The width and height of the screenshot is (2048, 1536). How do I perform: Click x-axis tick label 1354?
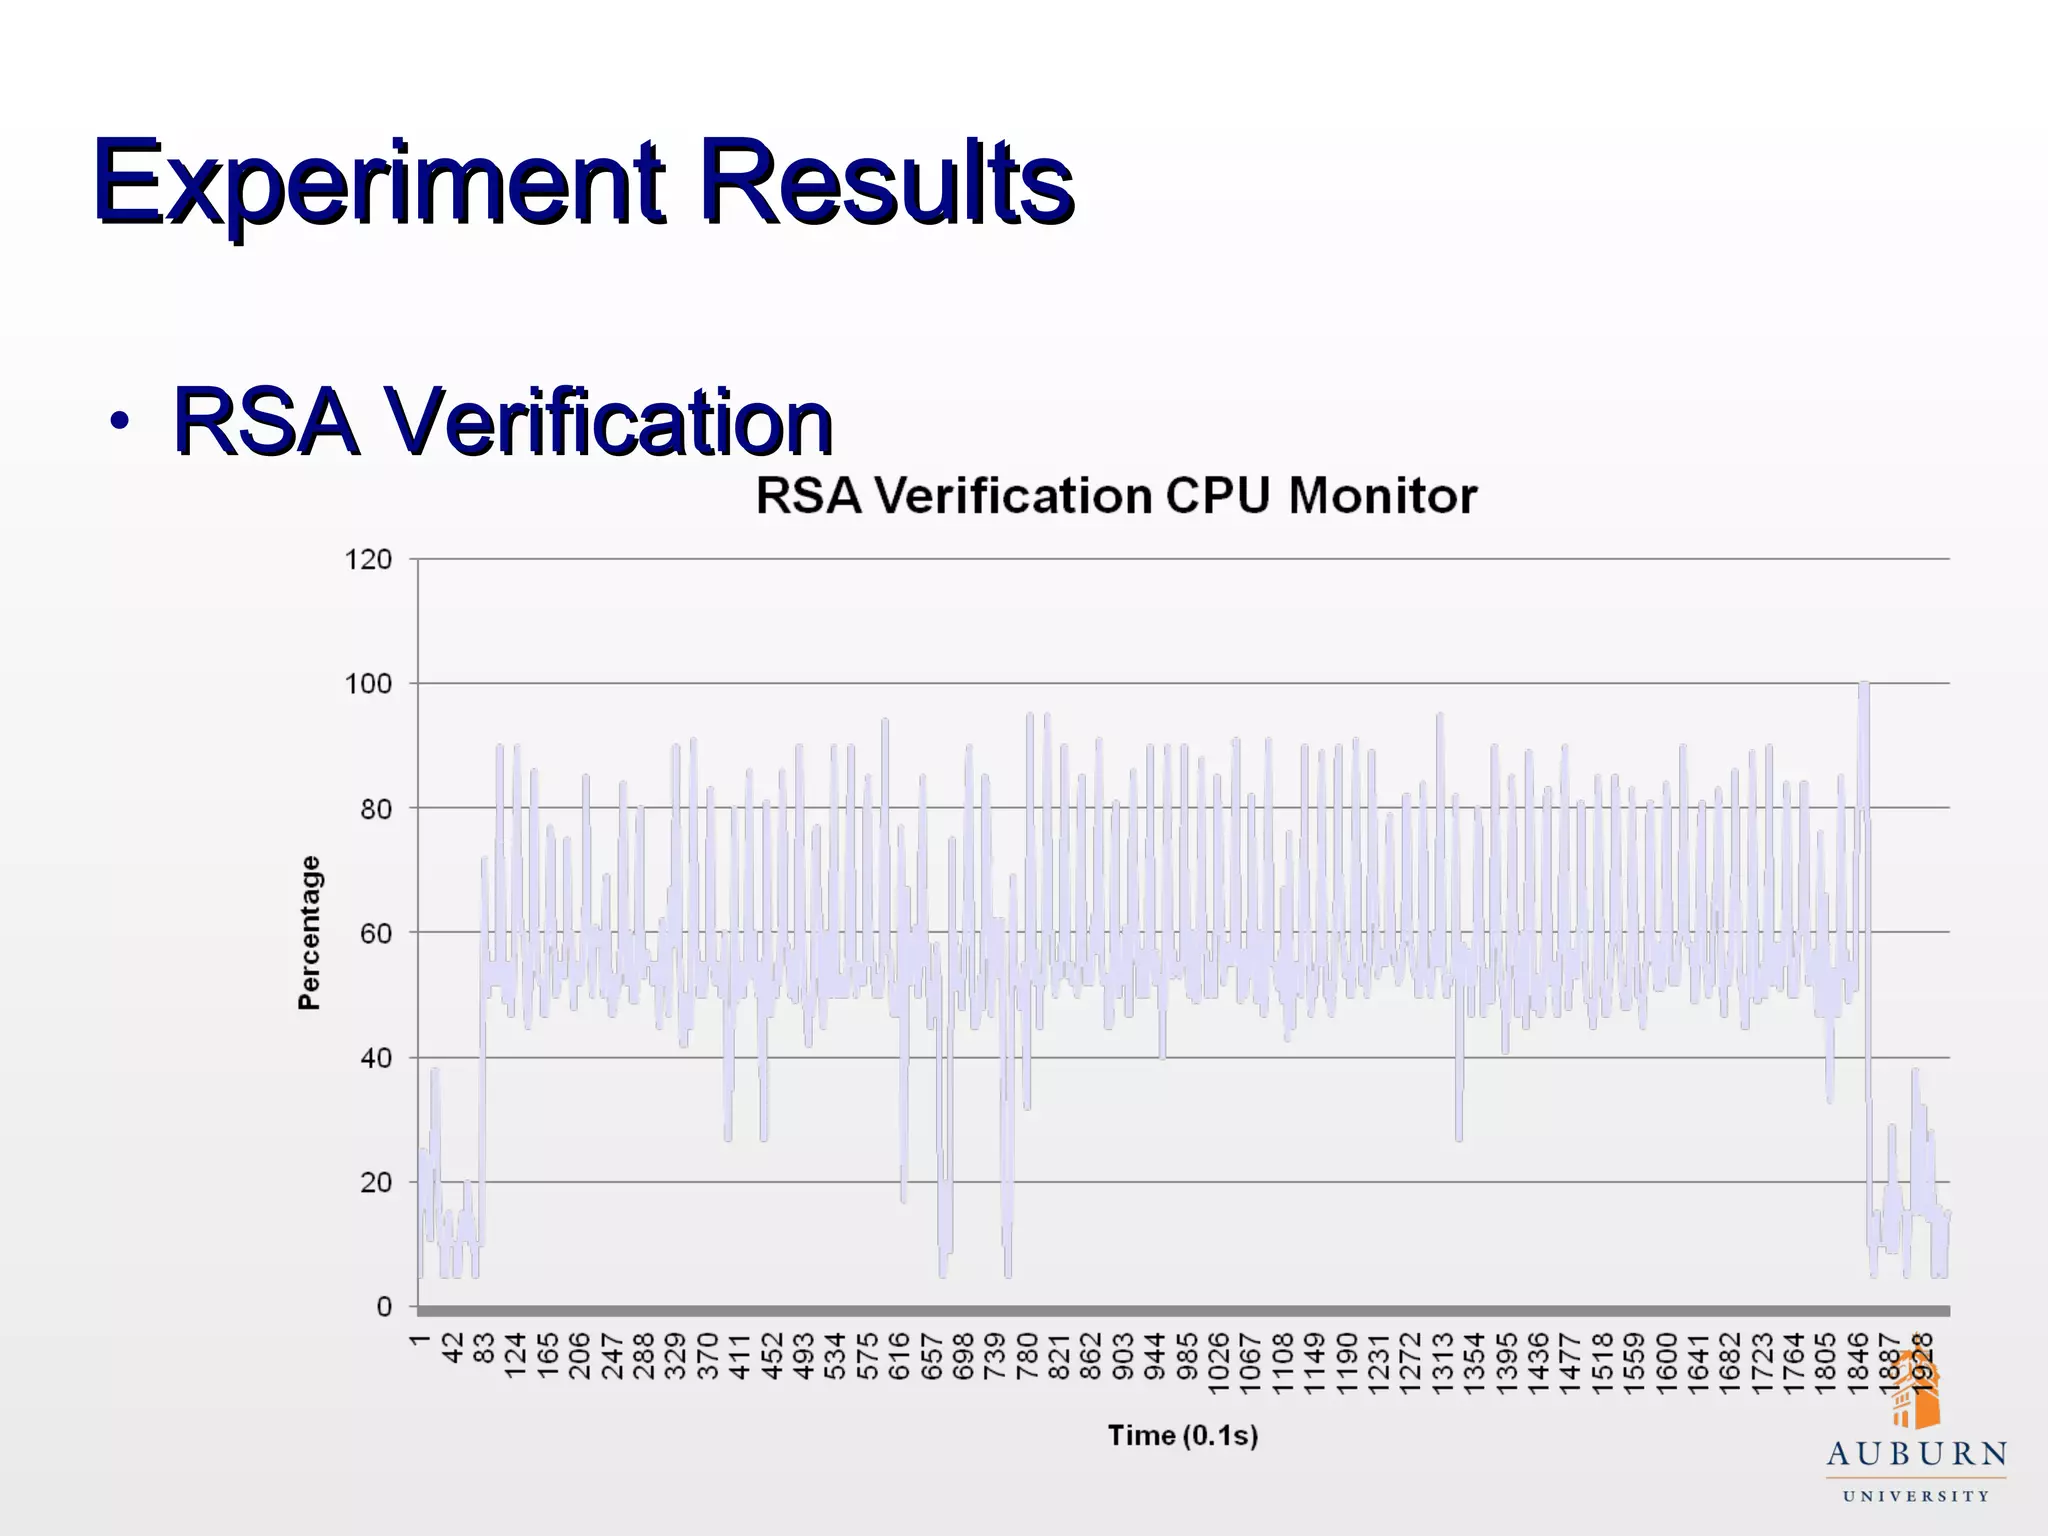point(1476,1363)
